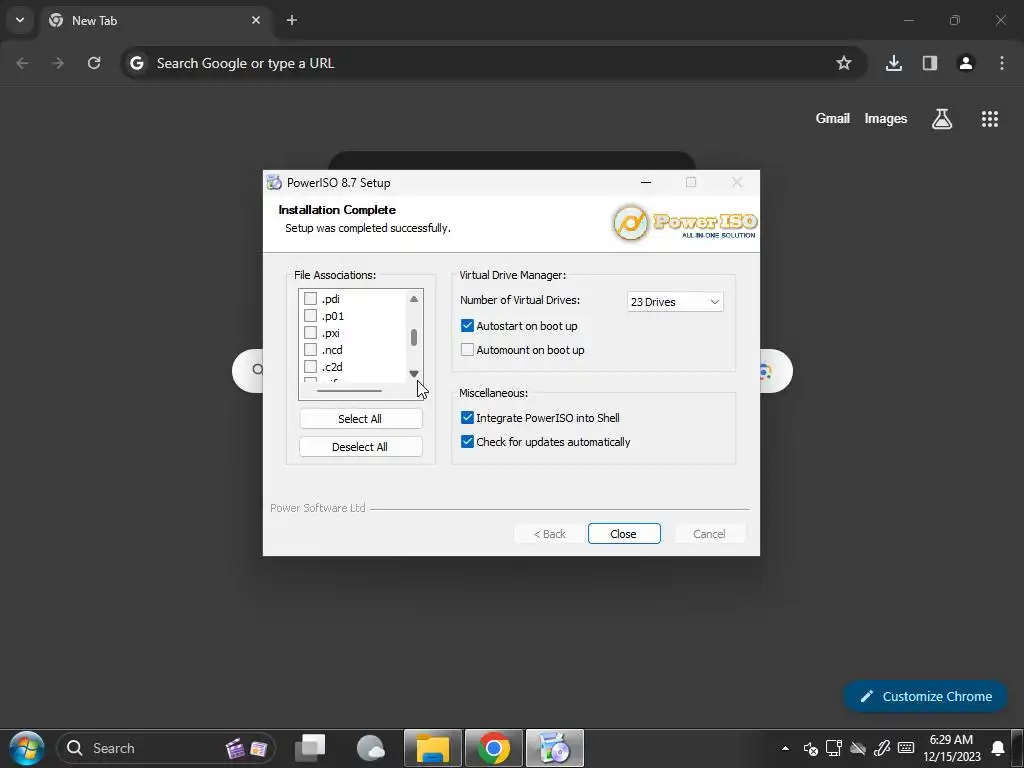Click the PowerISO Setup title bar icon

[274, 182]
